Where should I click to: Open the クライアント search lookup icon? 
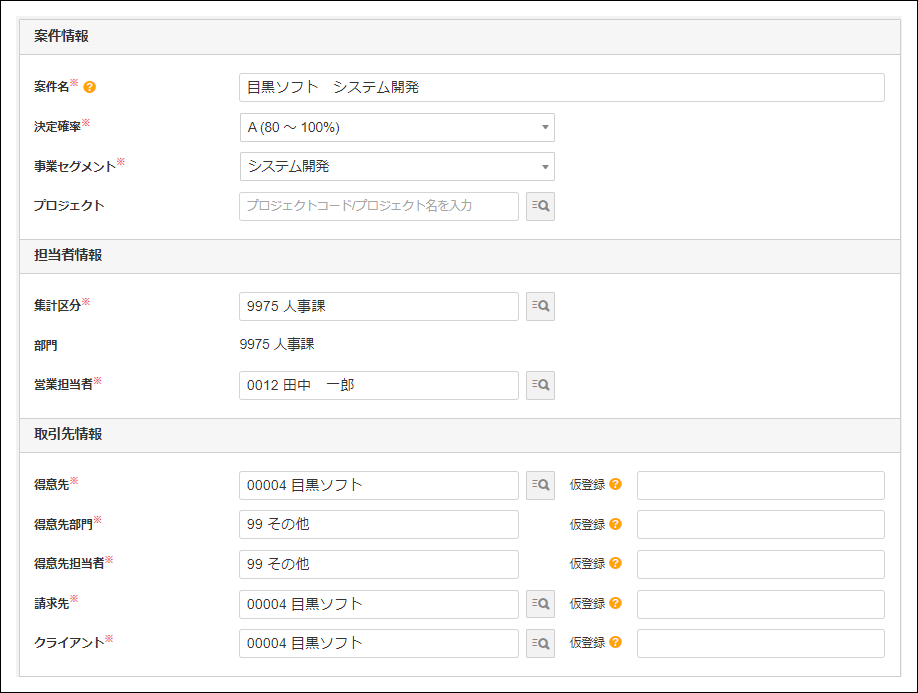click(x=540, y=643)
